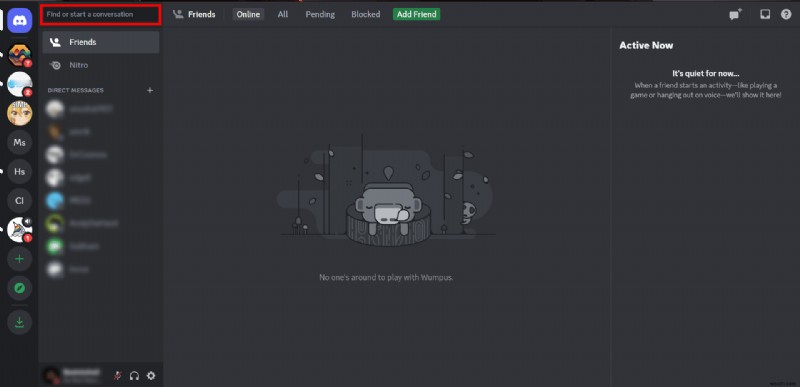Open server with speaker and 1 badge
Image resolution: width=800 pixels, height=387 pixels.
[19, 230]
